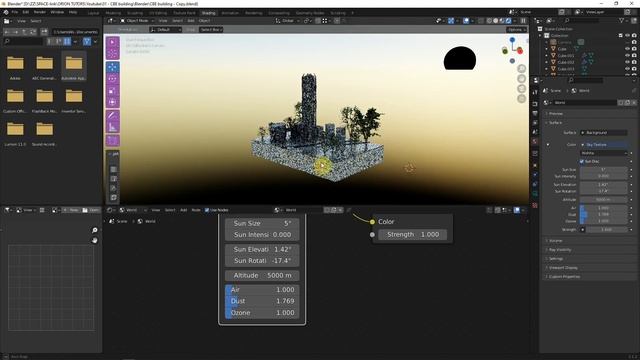Open the World properties tab icon
This screenshot has width=640, height=360.
tap(535, 142)
